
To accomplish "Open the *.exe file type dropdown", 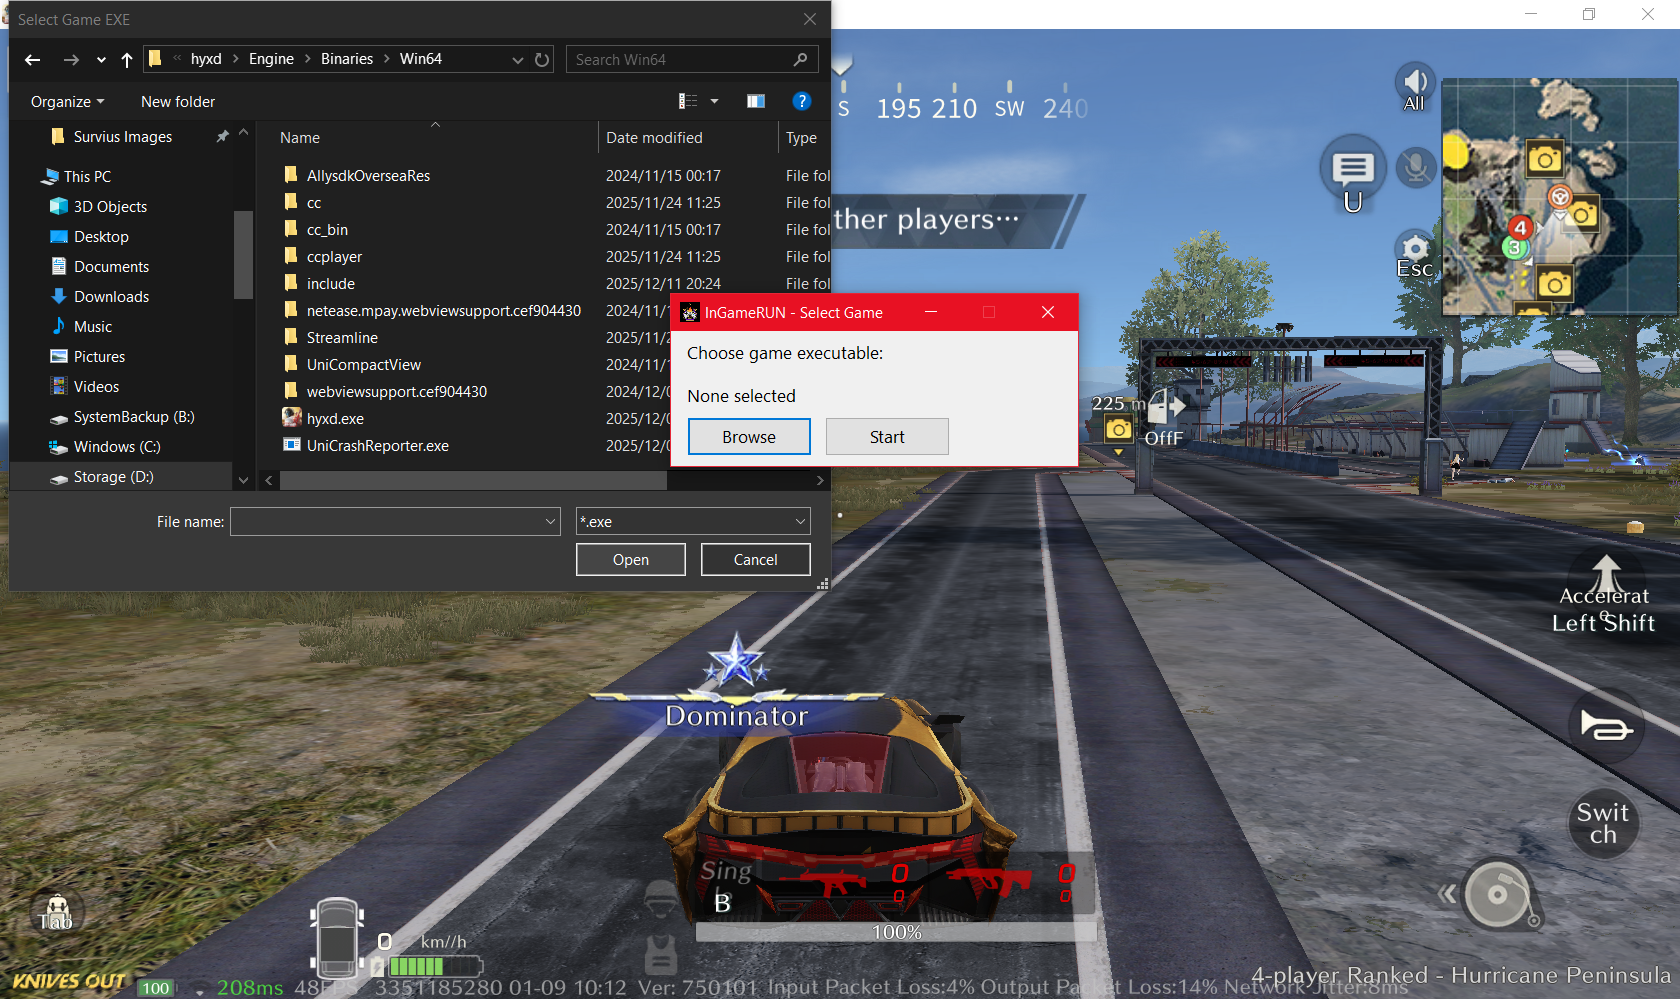I will (x=693, y=522).
